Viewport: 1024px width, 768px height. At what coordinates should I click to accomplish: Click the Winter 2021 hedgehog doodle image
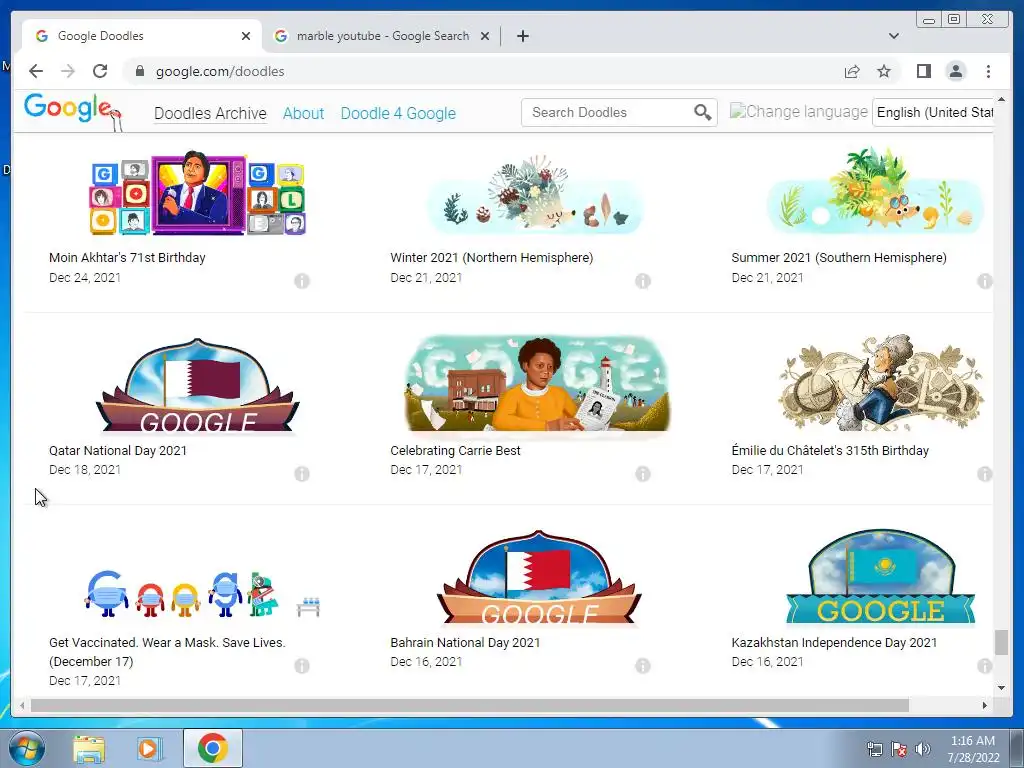536,195
